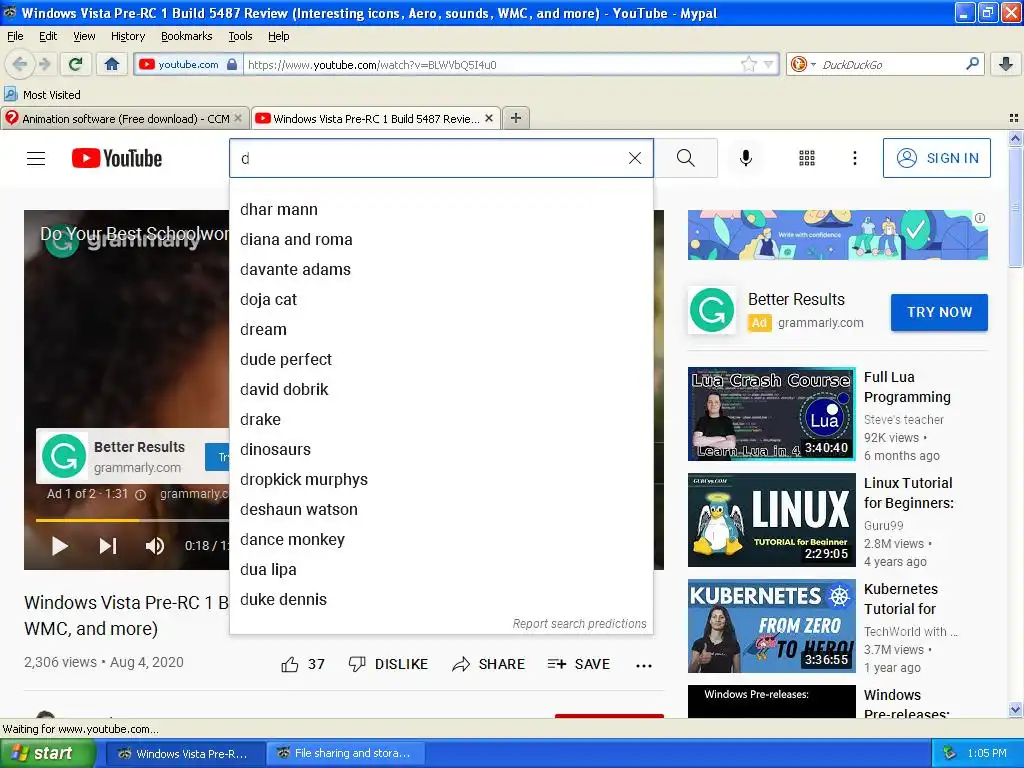
Task: Open the downloads arrow in toolbar
Action: pyautogui.click(x=1006, y=64)
